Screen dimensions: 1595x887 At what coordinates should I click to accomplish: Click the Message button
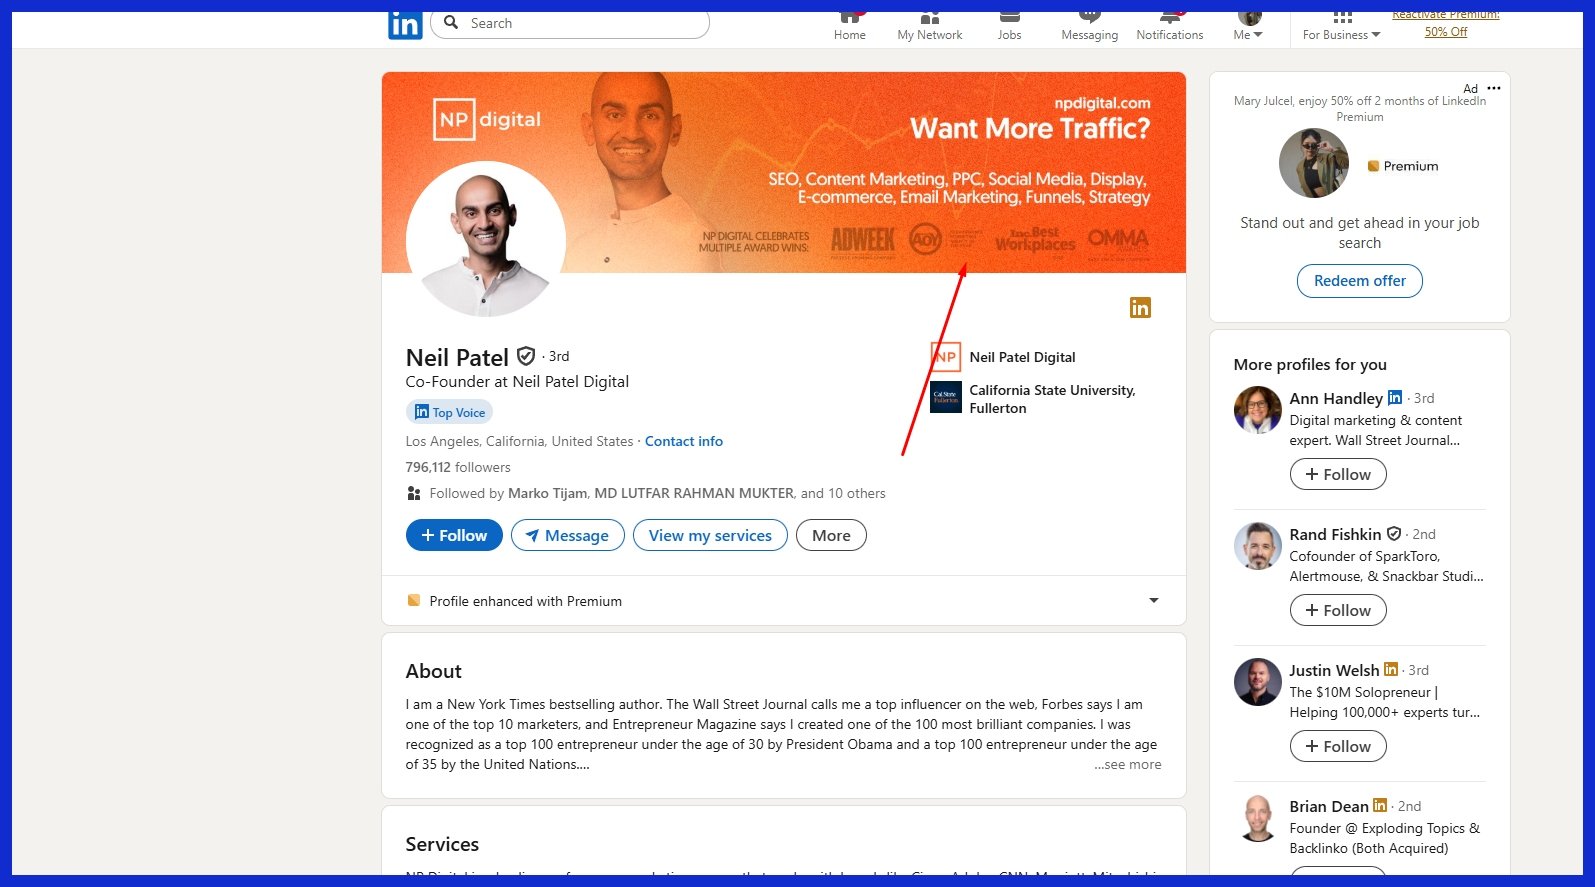(567, 535)
